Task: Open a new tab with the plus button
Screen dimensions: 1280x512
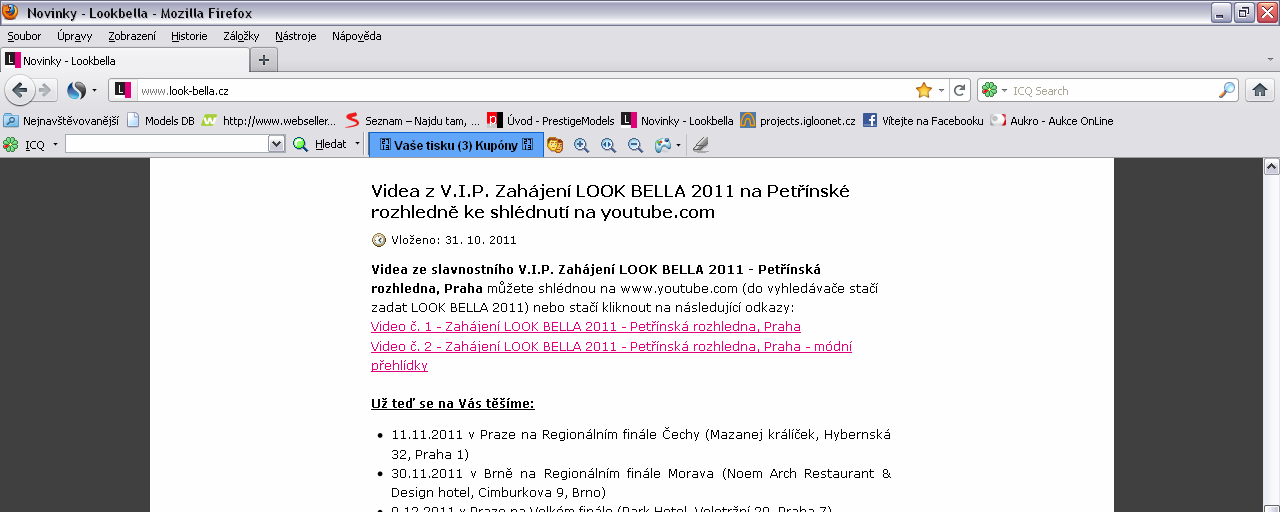Action: 264,60
